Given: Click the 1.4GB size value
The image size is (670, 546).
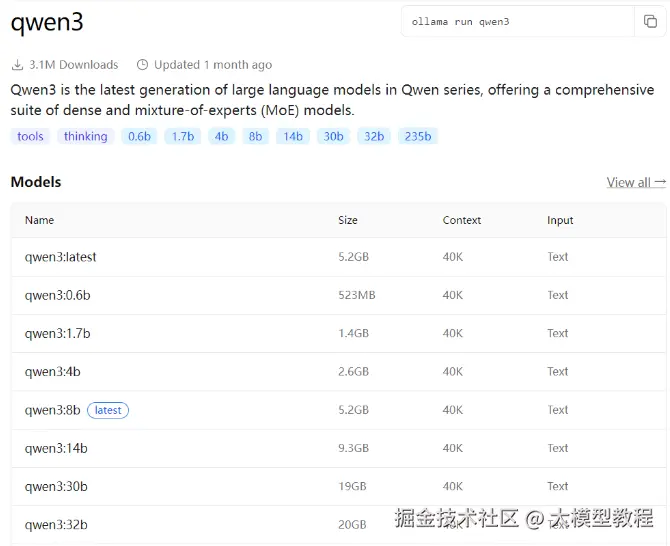Looking at the screenshot, I should pyautogui.click(x=353, y=333).
